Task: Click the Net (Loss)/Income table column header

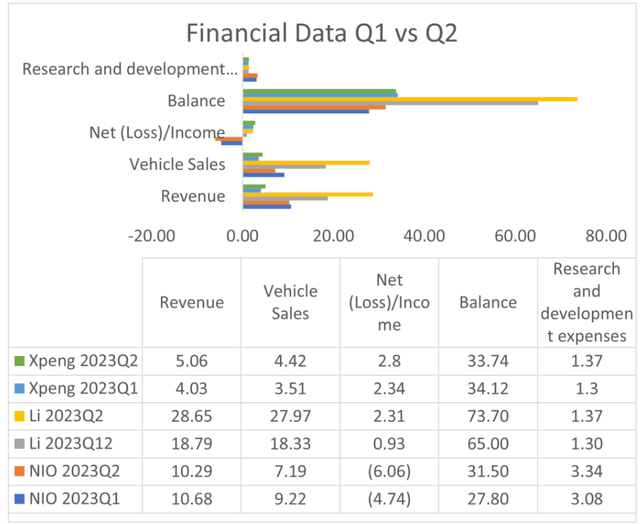Action: pos(389,302)
